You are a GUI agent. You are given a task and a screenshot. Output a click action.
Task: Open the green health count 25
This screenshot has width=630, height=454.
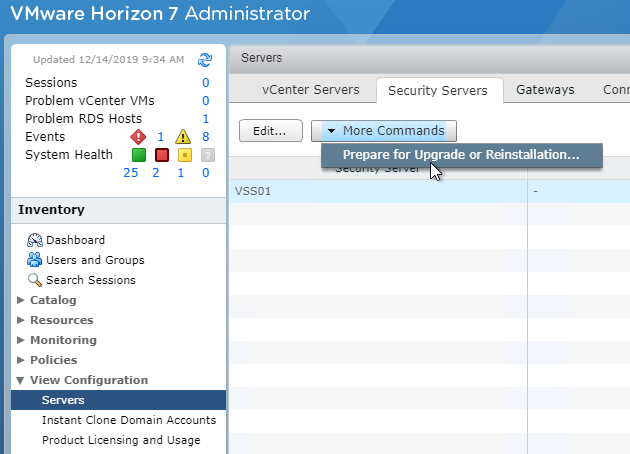pyautogui.click(x=131, y=173)
